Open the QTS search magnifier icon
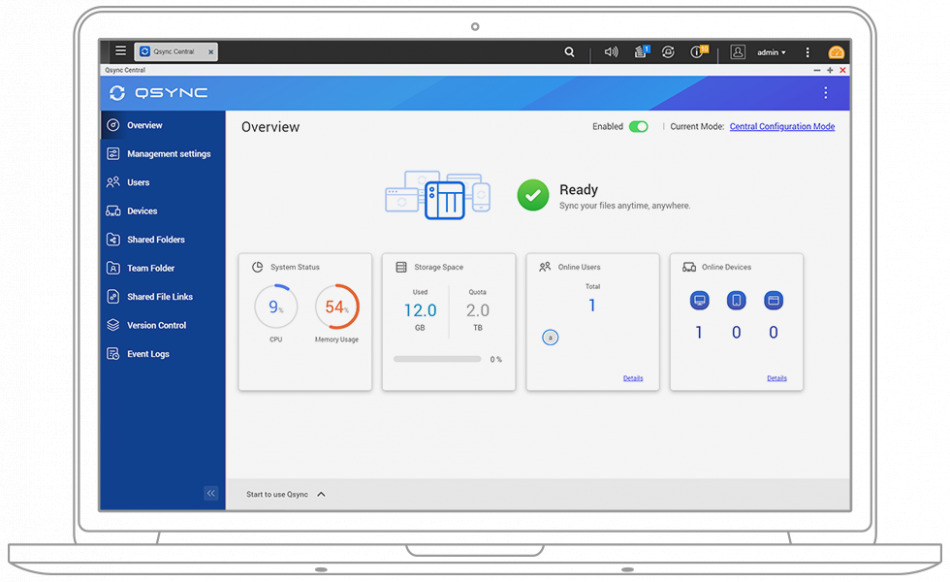The width and height of the screenshot is (950, 582). (570, 52)
